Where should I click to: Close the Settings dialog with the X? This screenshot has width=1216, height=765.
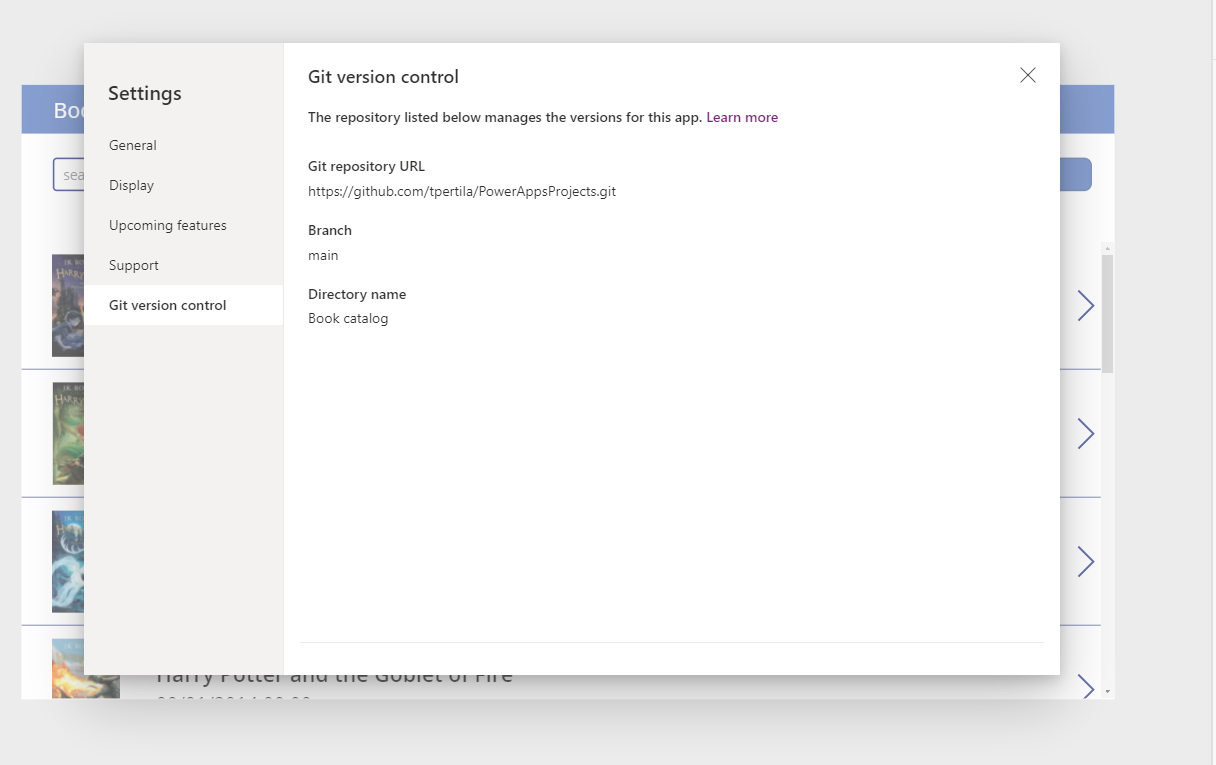[x=1027, y=76]
